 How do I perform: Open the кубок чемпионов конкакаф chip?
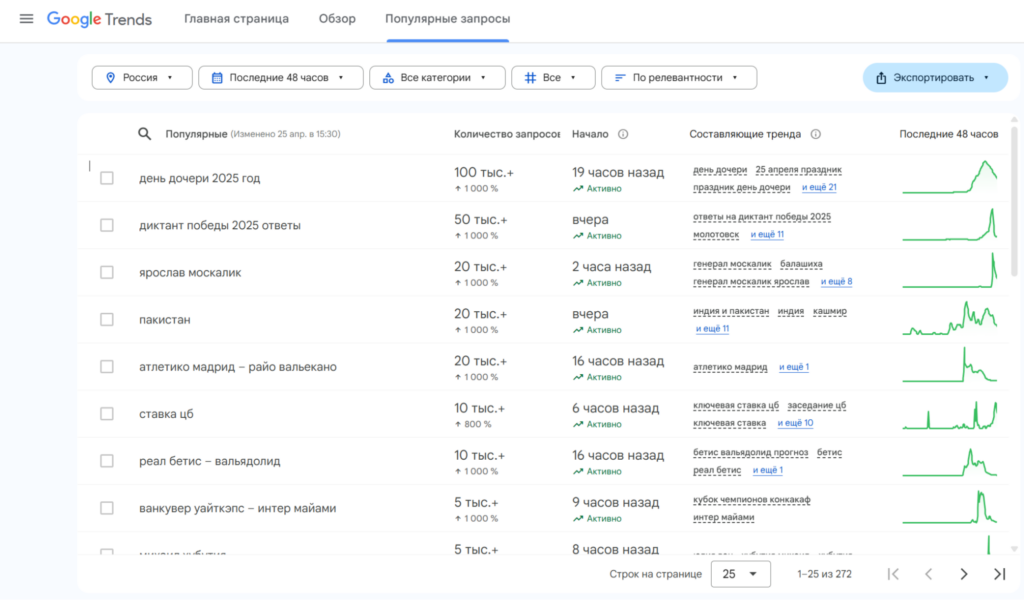[x=752, y=499]
